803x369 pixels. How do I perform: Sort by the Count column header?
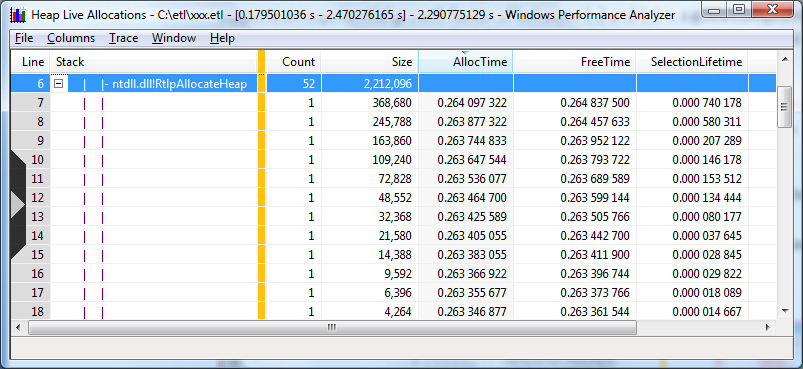[x=293, y=62]
